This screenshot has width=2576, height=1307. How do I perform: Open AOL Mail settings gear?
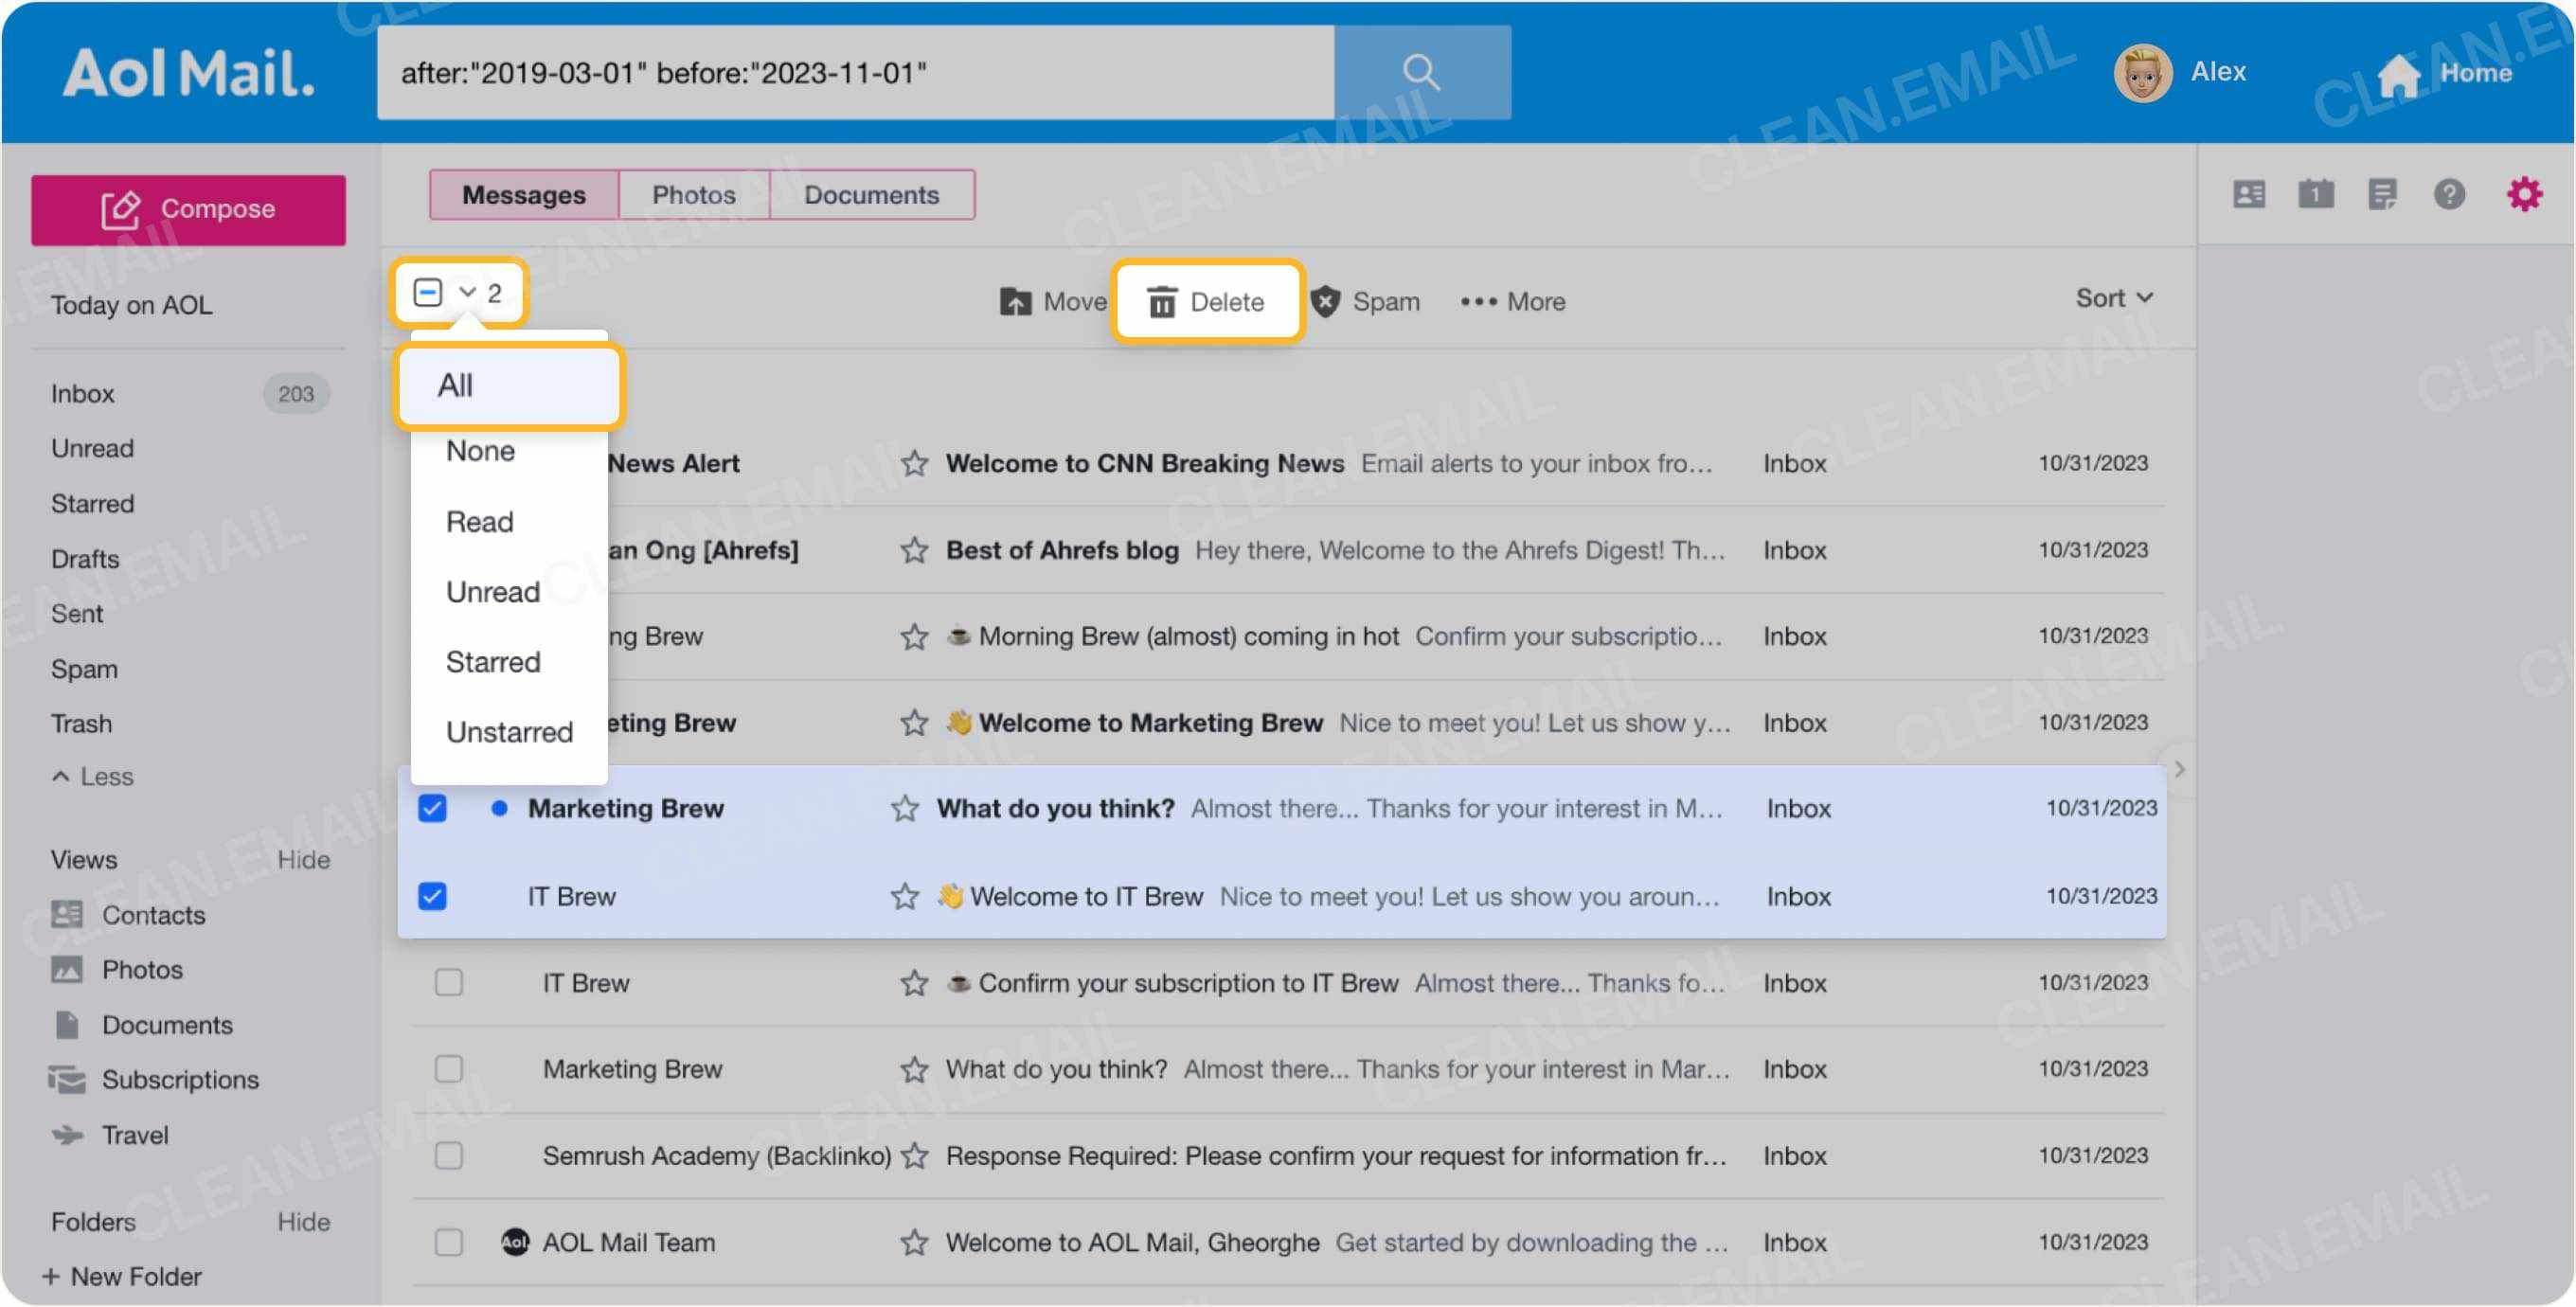pyautogui.click(x=2525, y=194)
